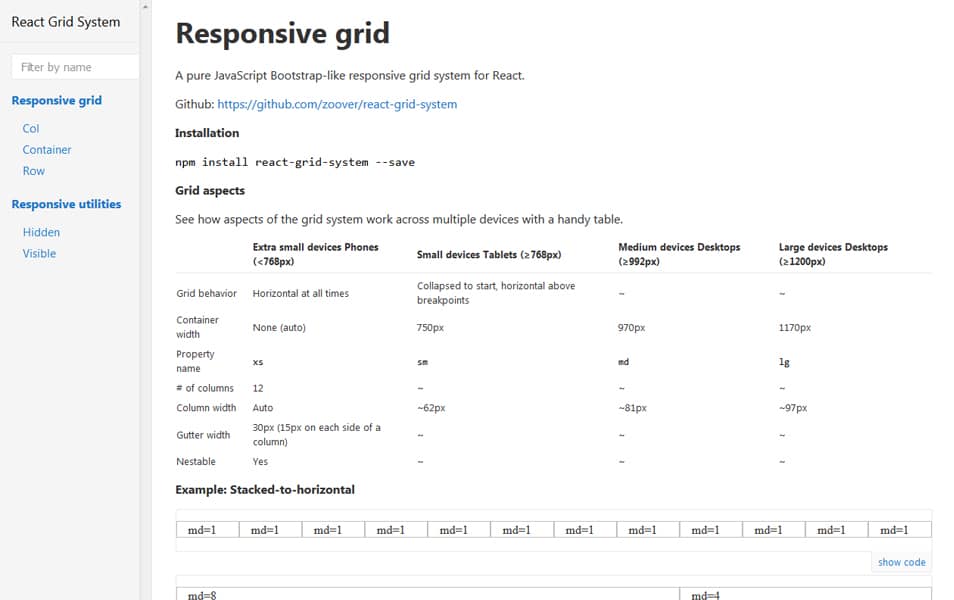Click the show code toggle
Image resolution: width=954 pixels, height=600 pixels.
899,562
